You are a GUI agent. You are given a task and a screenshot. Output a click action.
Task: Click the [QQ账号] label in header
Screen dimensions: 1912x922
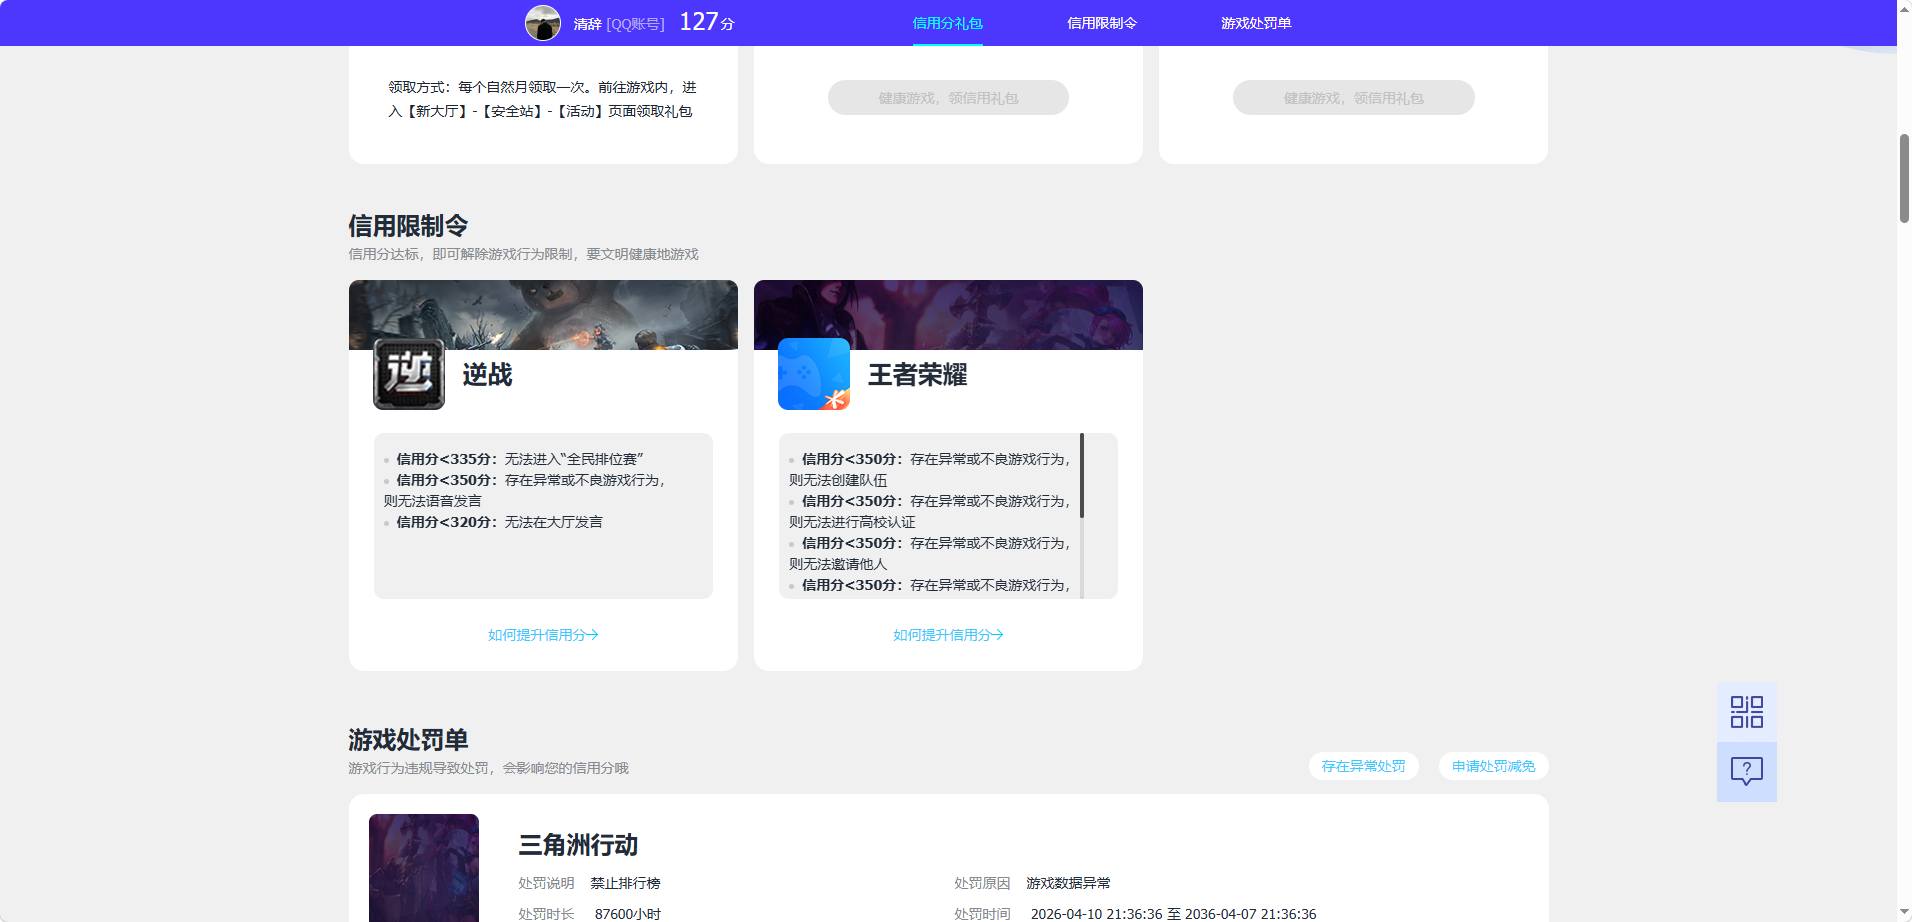(635, 24)
